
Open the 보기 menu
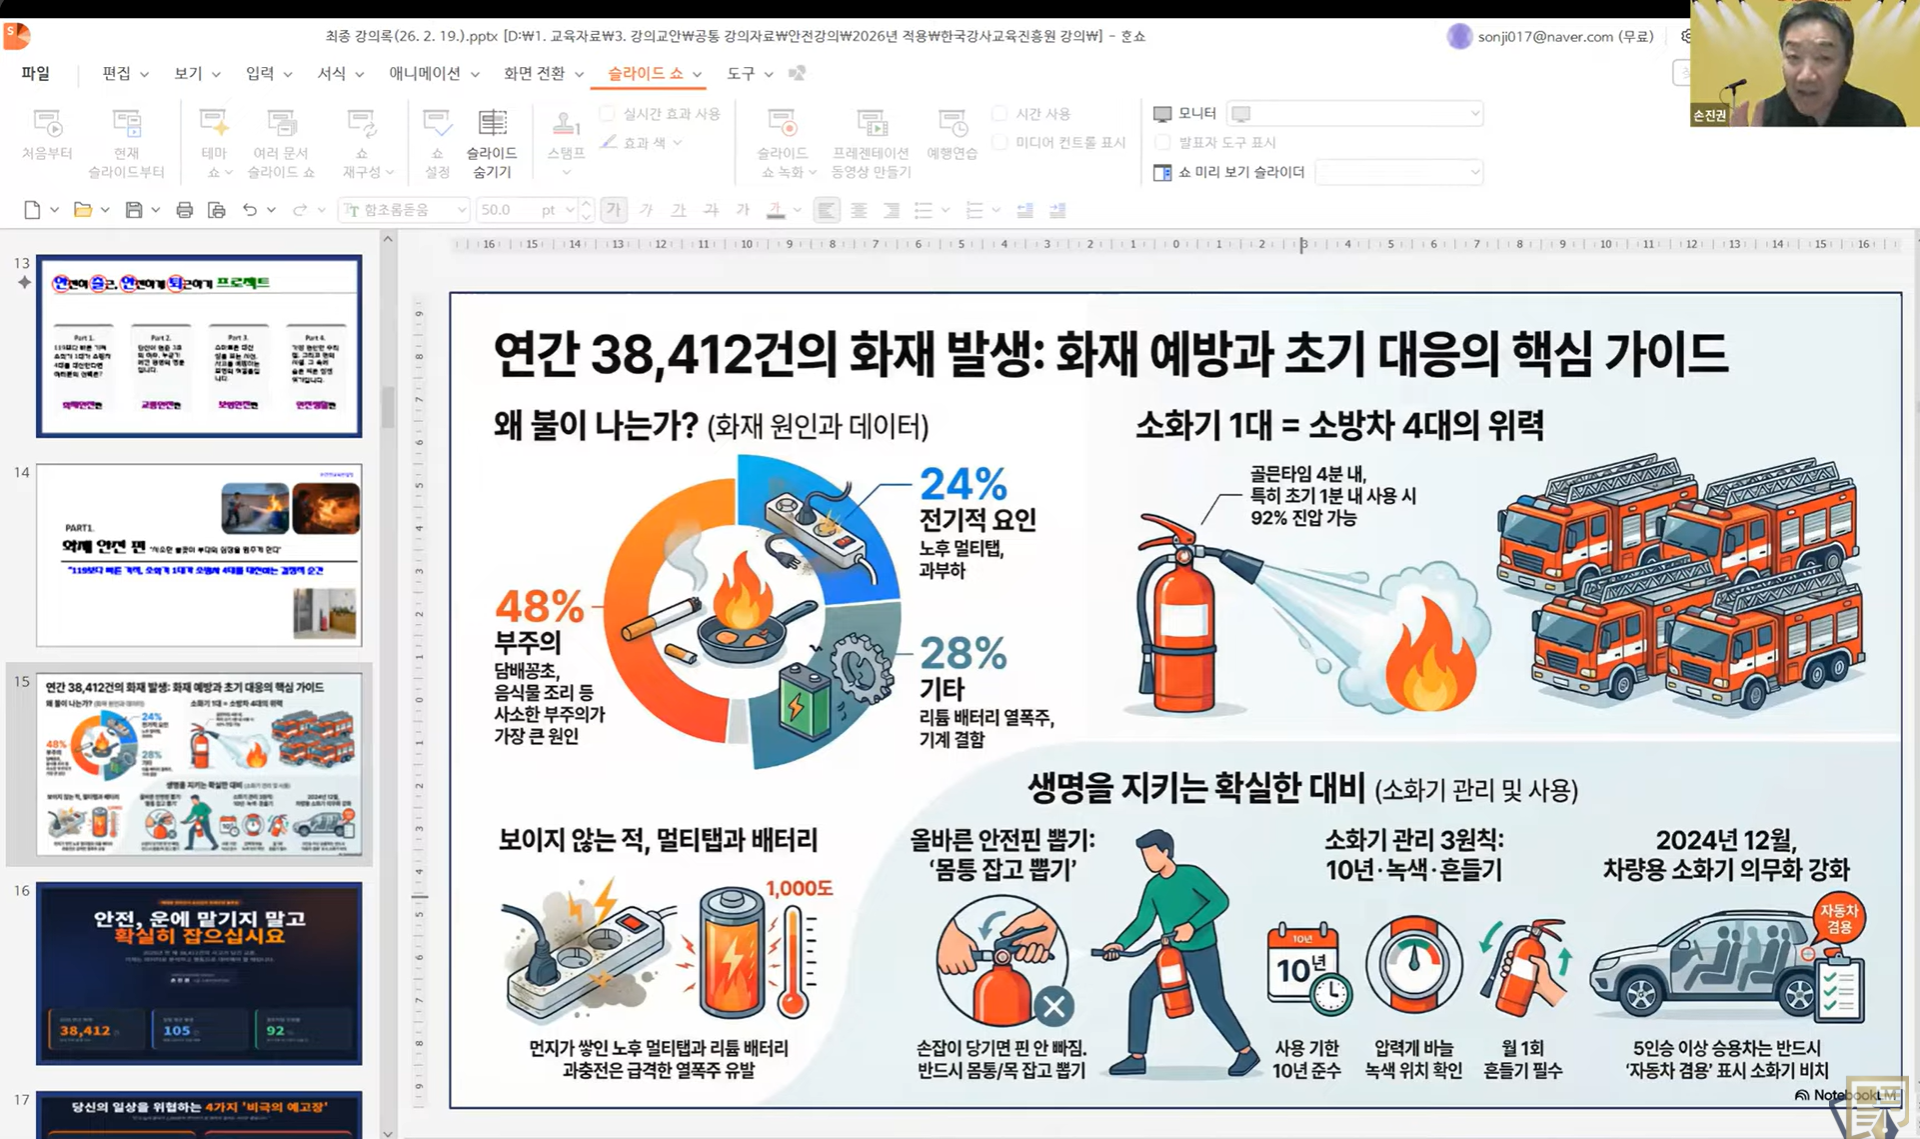click(x=197, y=73)
